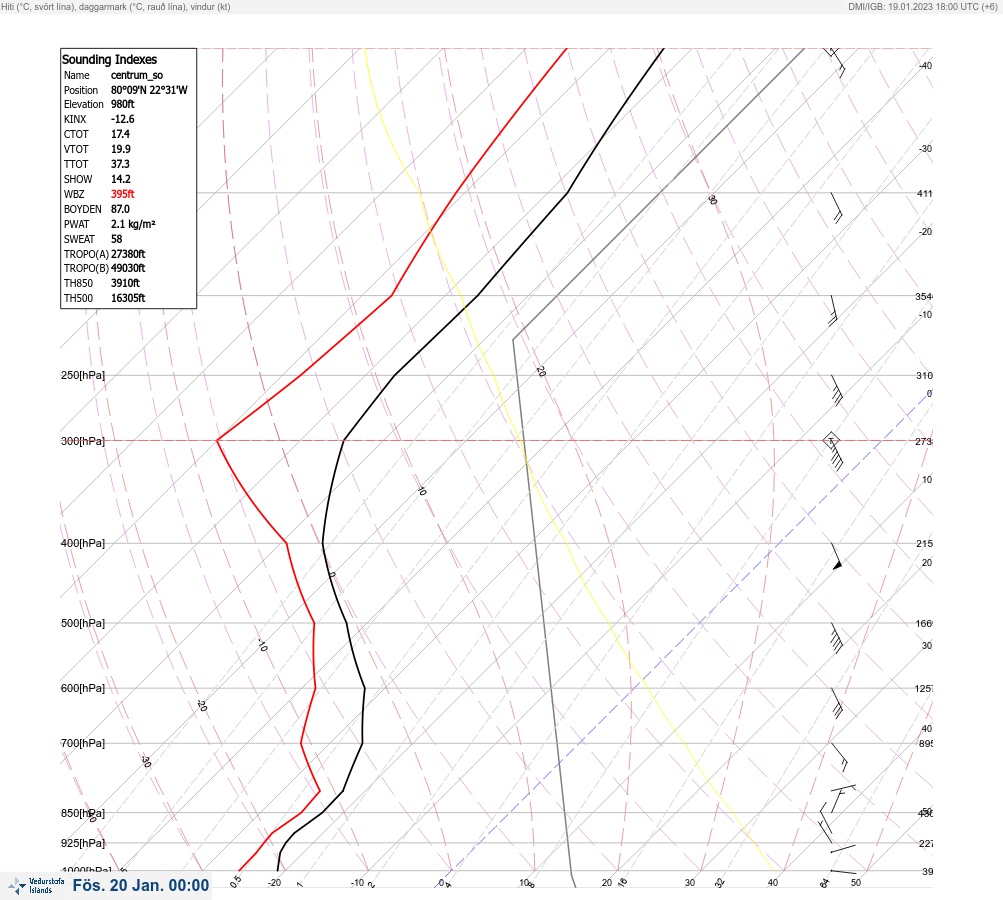Click the wind barb at 700 hPa level

click(x=839, y=757)
